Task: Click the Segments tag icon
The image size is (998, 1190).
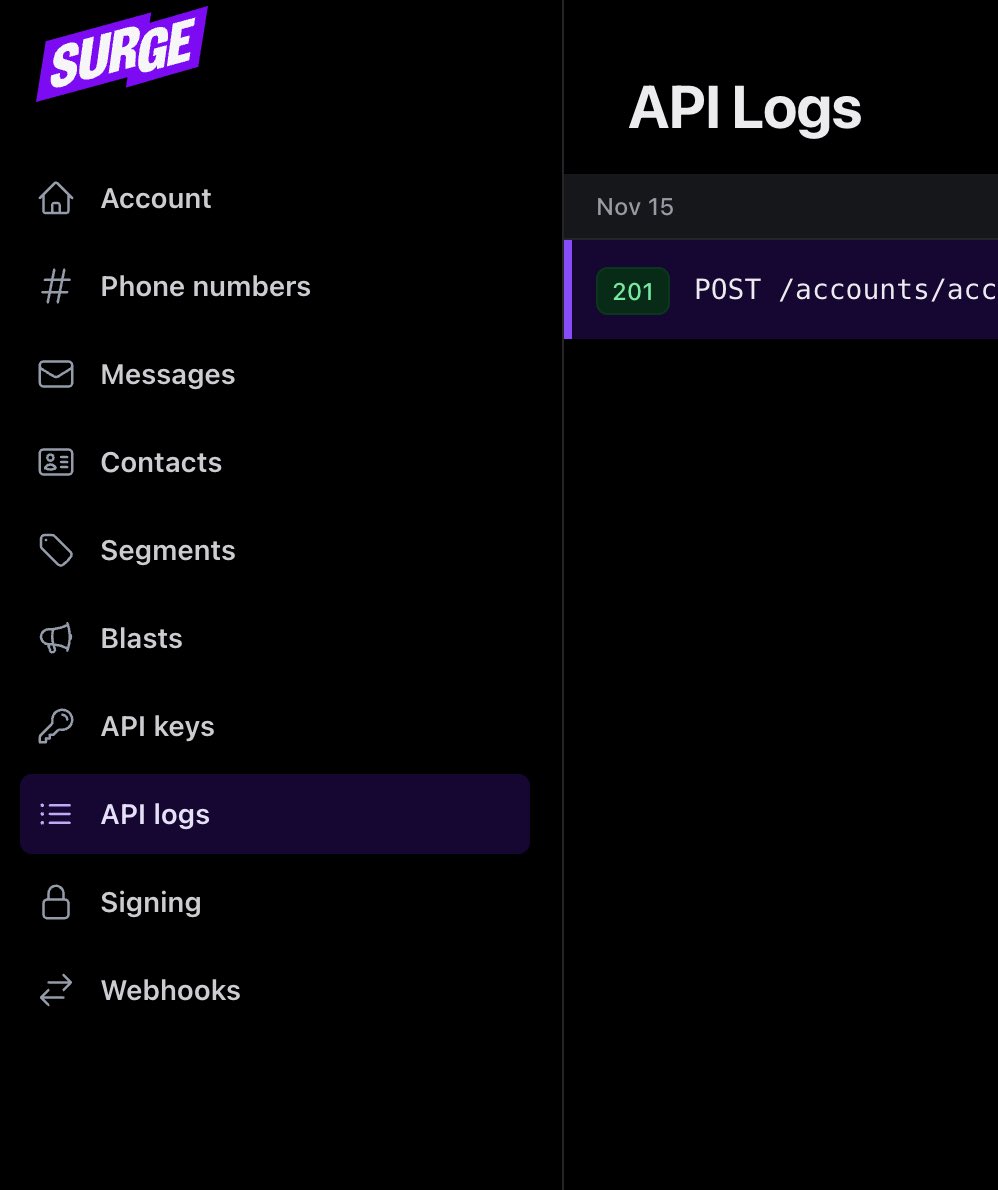Action: (x=56, y=550)
